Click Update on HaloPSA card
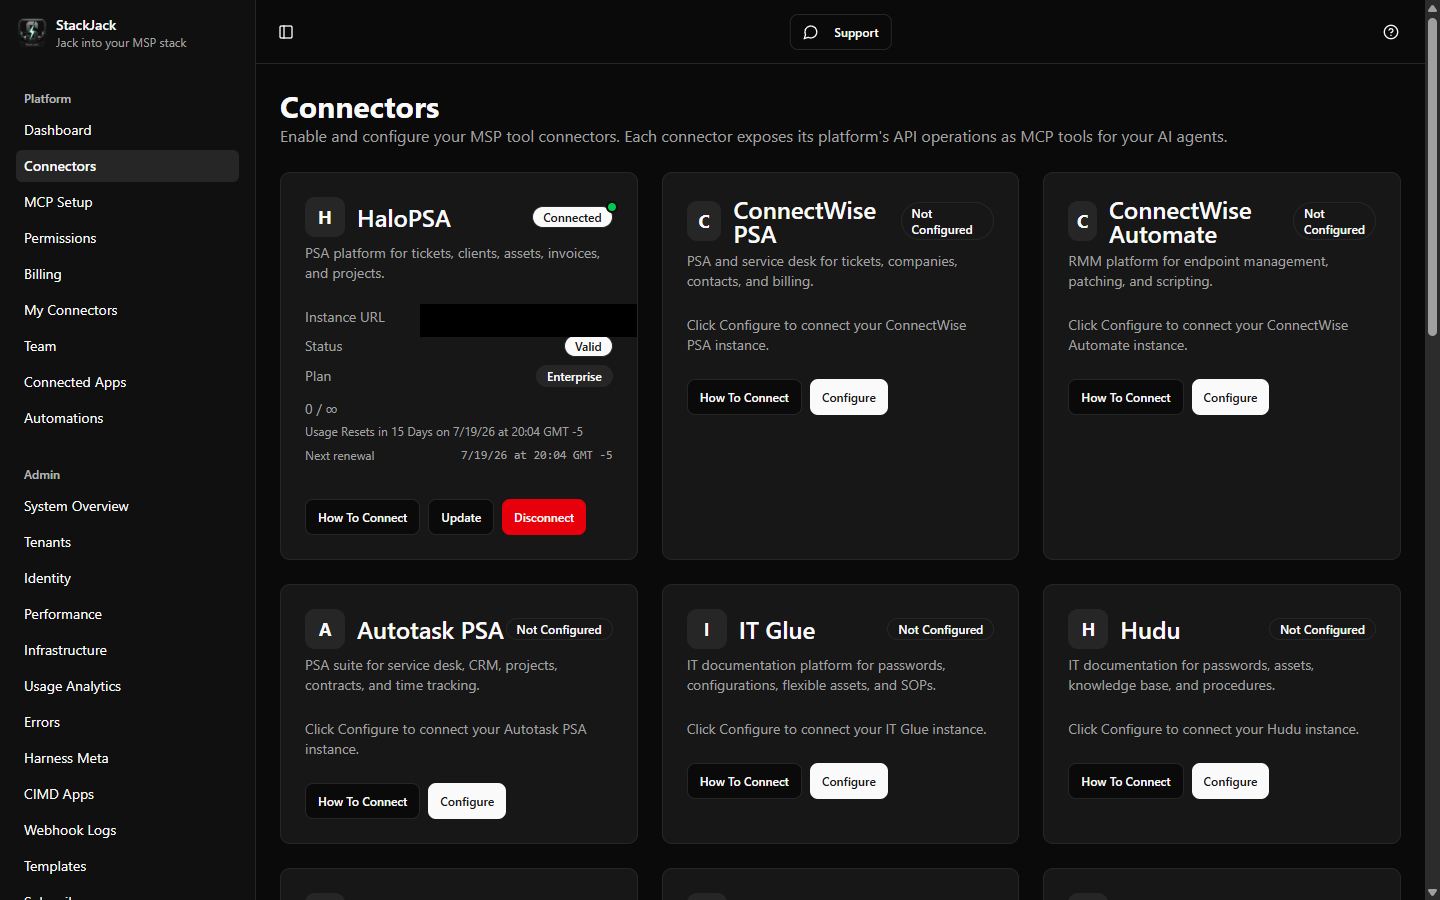 (461, 517)
